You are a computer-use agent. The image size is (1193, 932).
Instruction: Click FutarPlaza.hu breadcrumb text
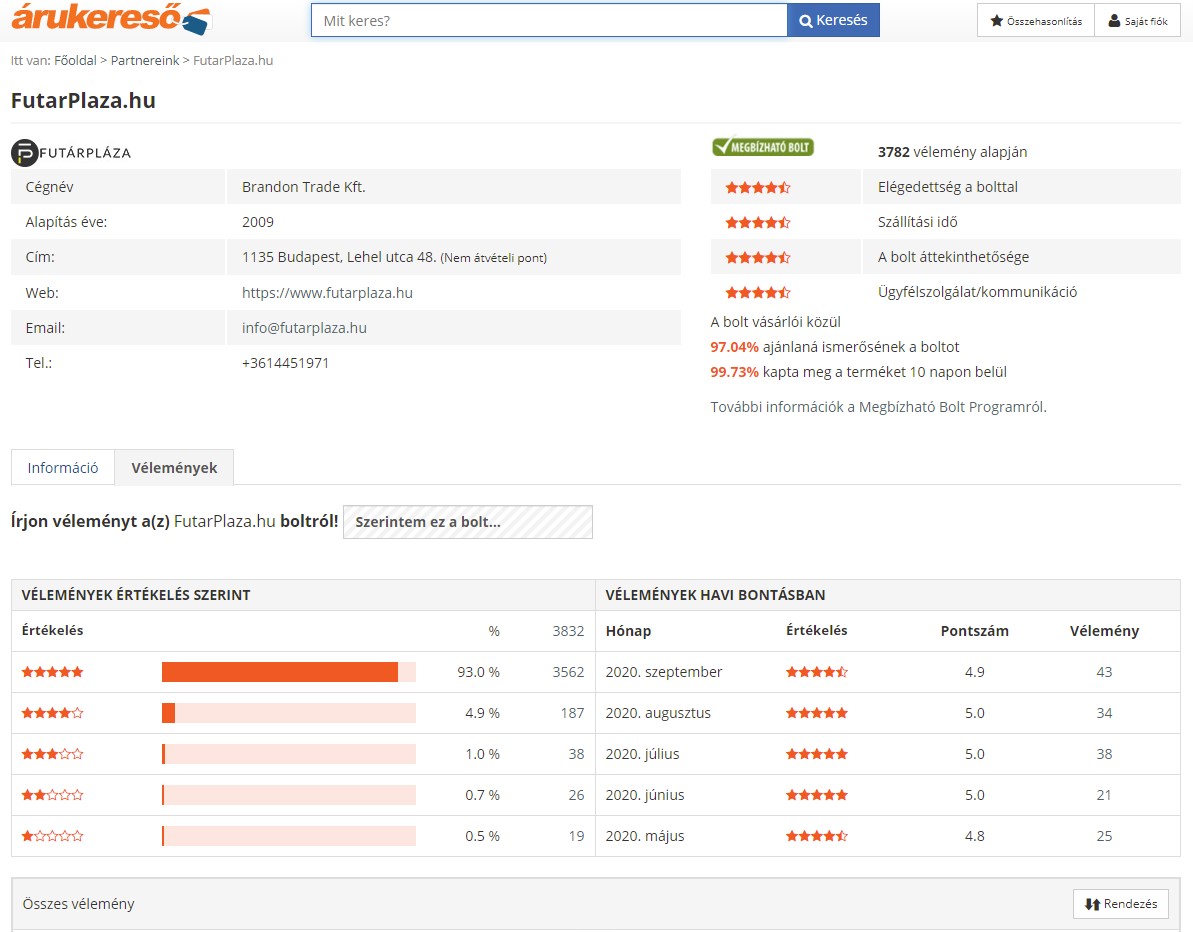point(233,60)
